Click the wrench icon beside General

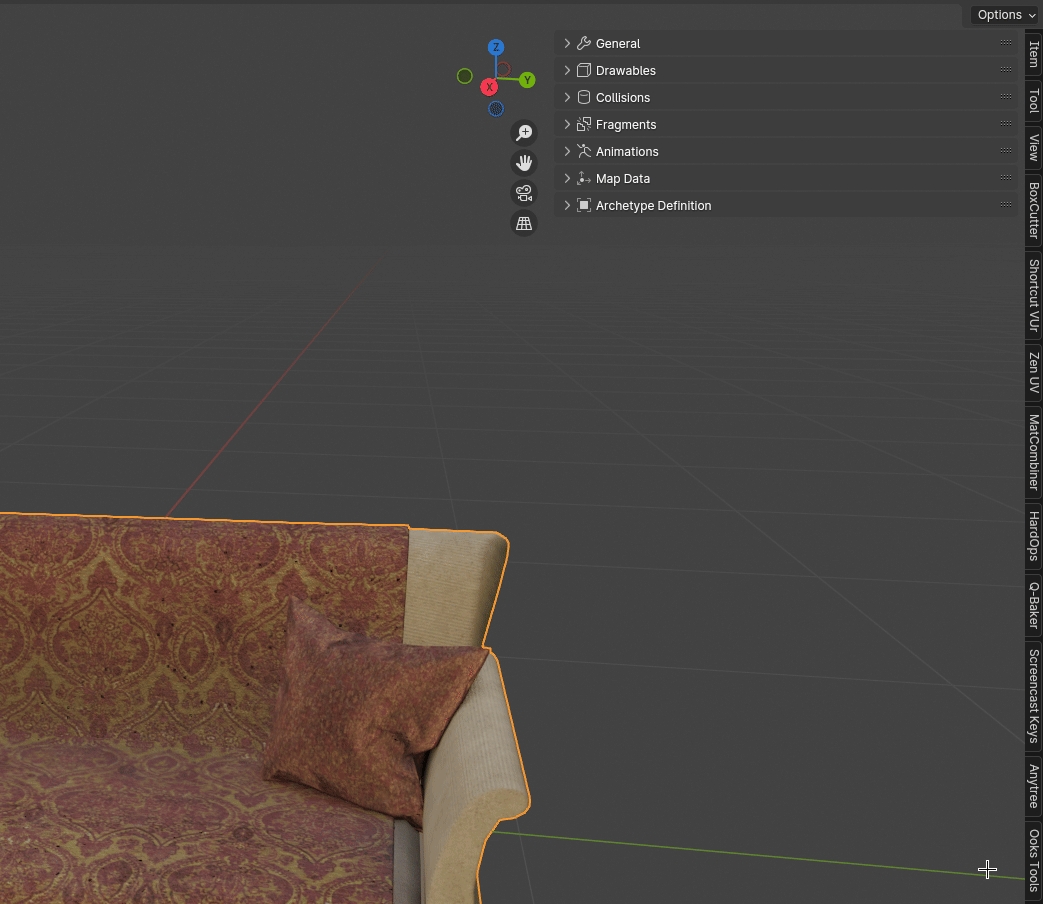tap(584, 43)
